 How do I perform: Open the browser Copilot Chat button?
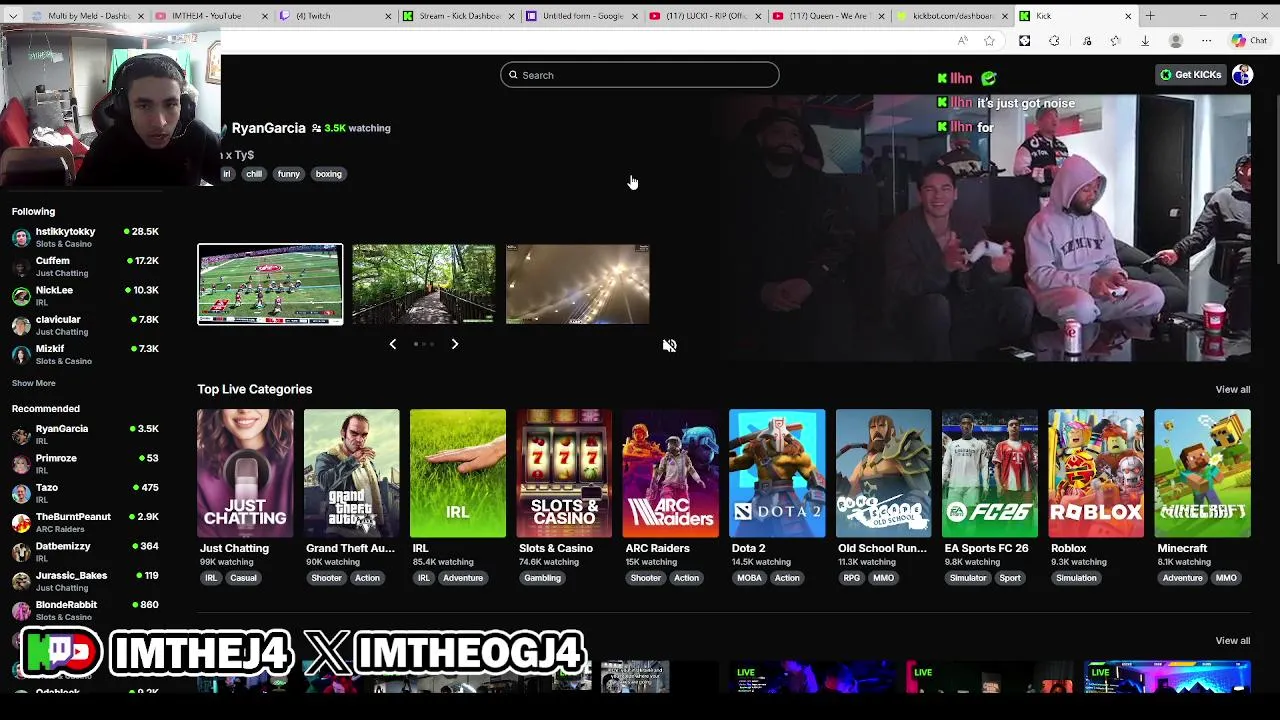[x=1249, y=41]
